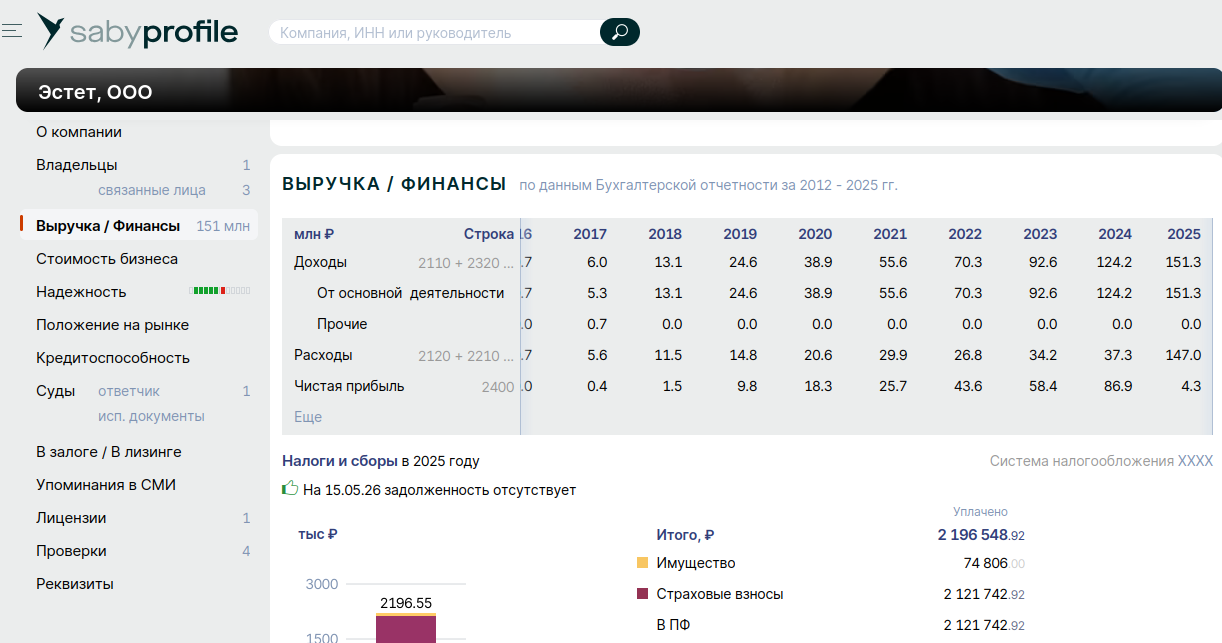
Task: Open Положение на рынке section
Action: [x=112, y=325]
